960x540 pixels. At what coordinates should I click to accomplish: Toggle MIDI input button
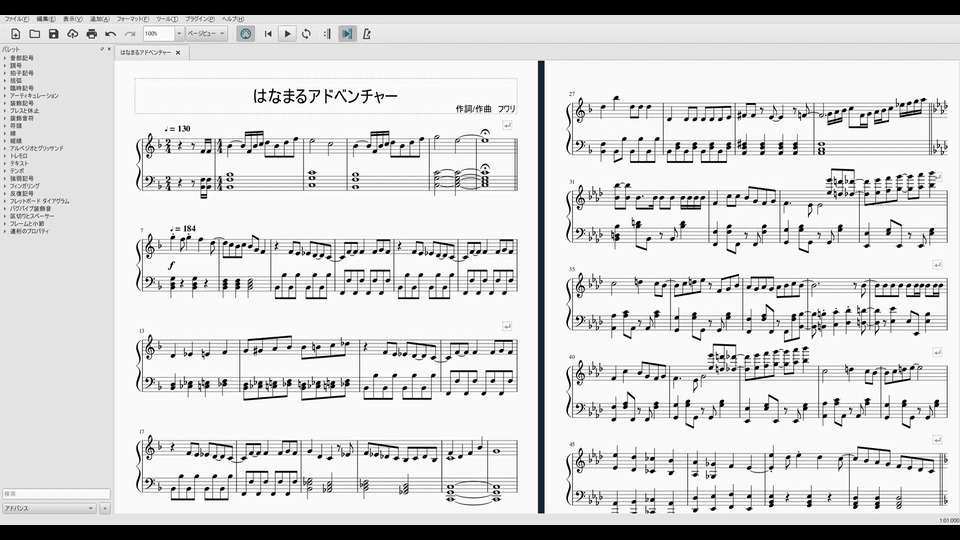coord(246,34)
